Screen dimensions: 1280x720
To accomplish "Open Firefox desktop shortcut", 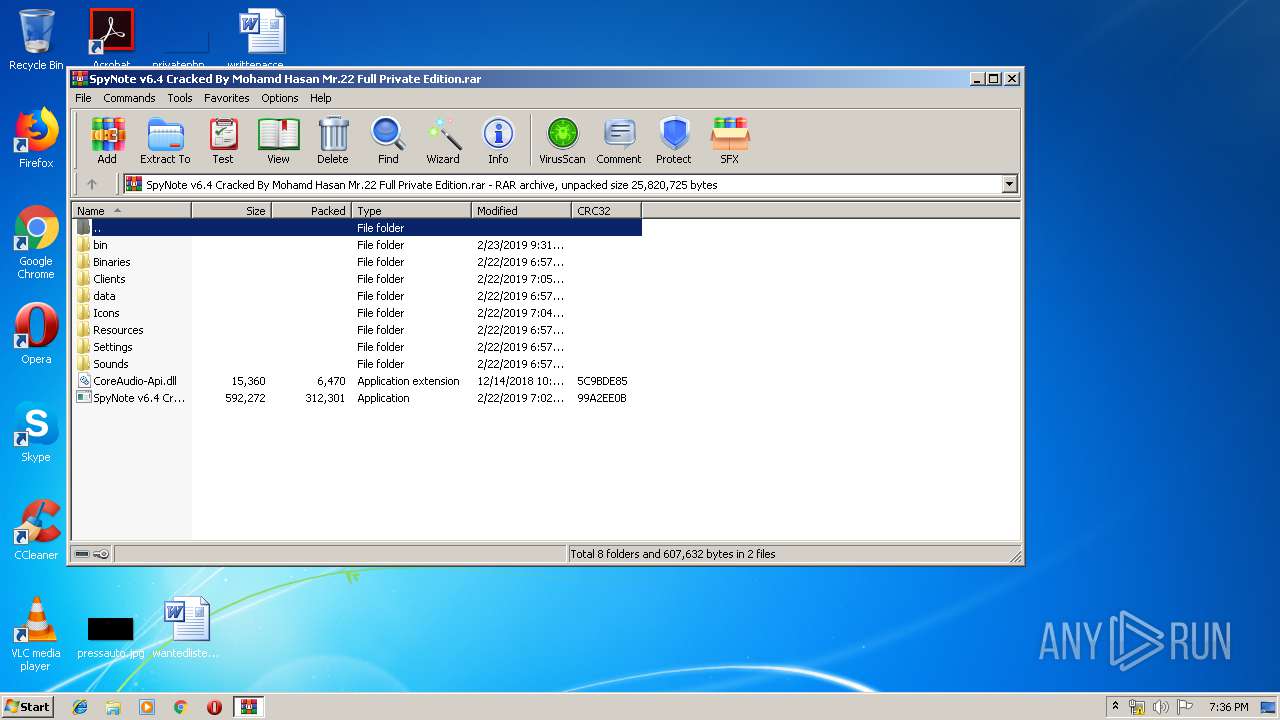I will (36, 138).
